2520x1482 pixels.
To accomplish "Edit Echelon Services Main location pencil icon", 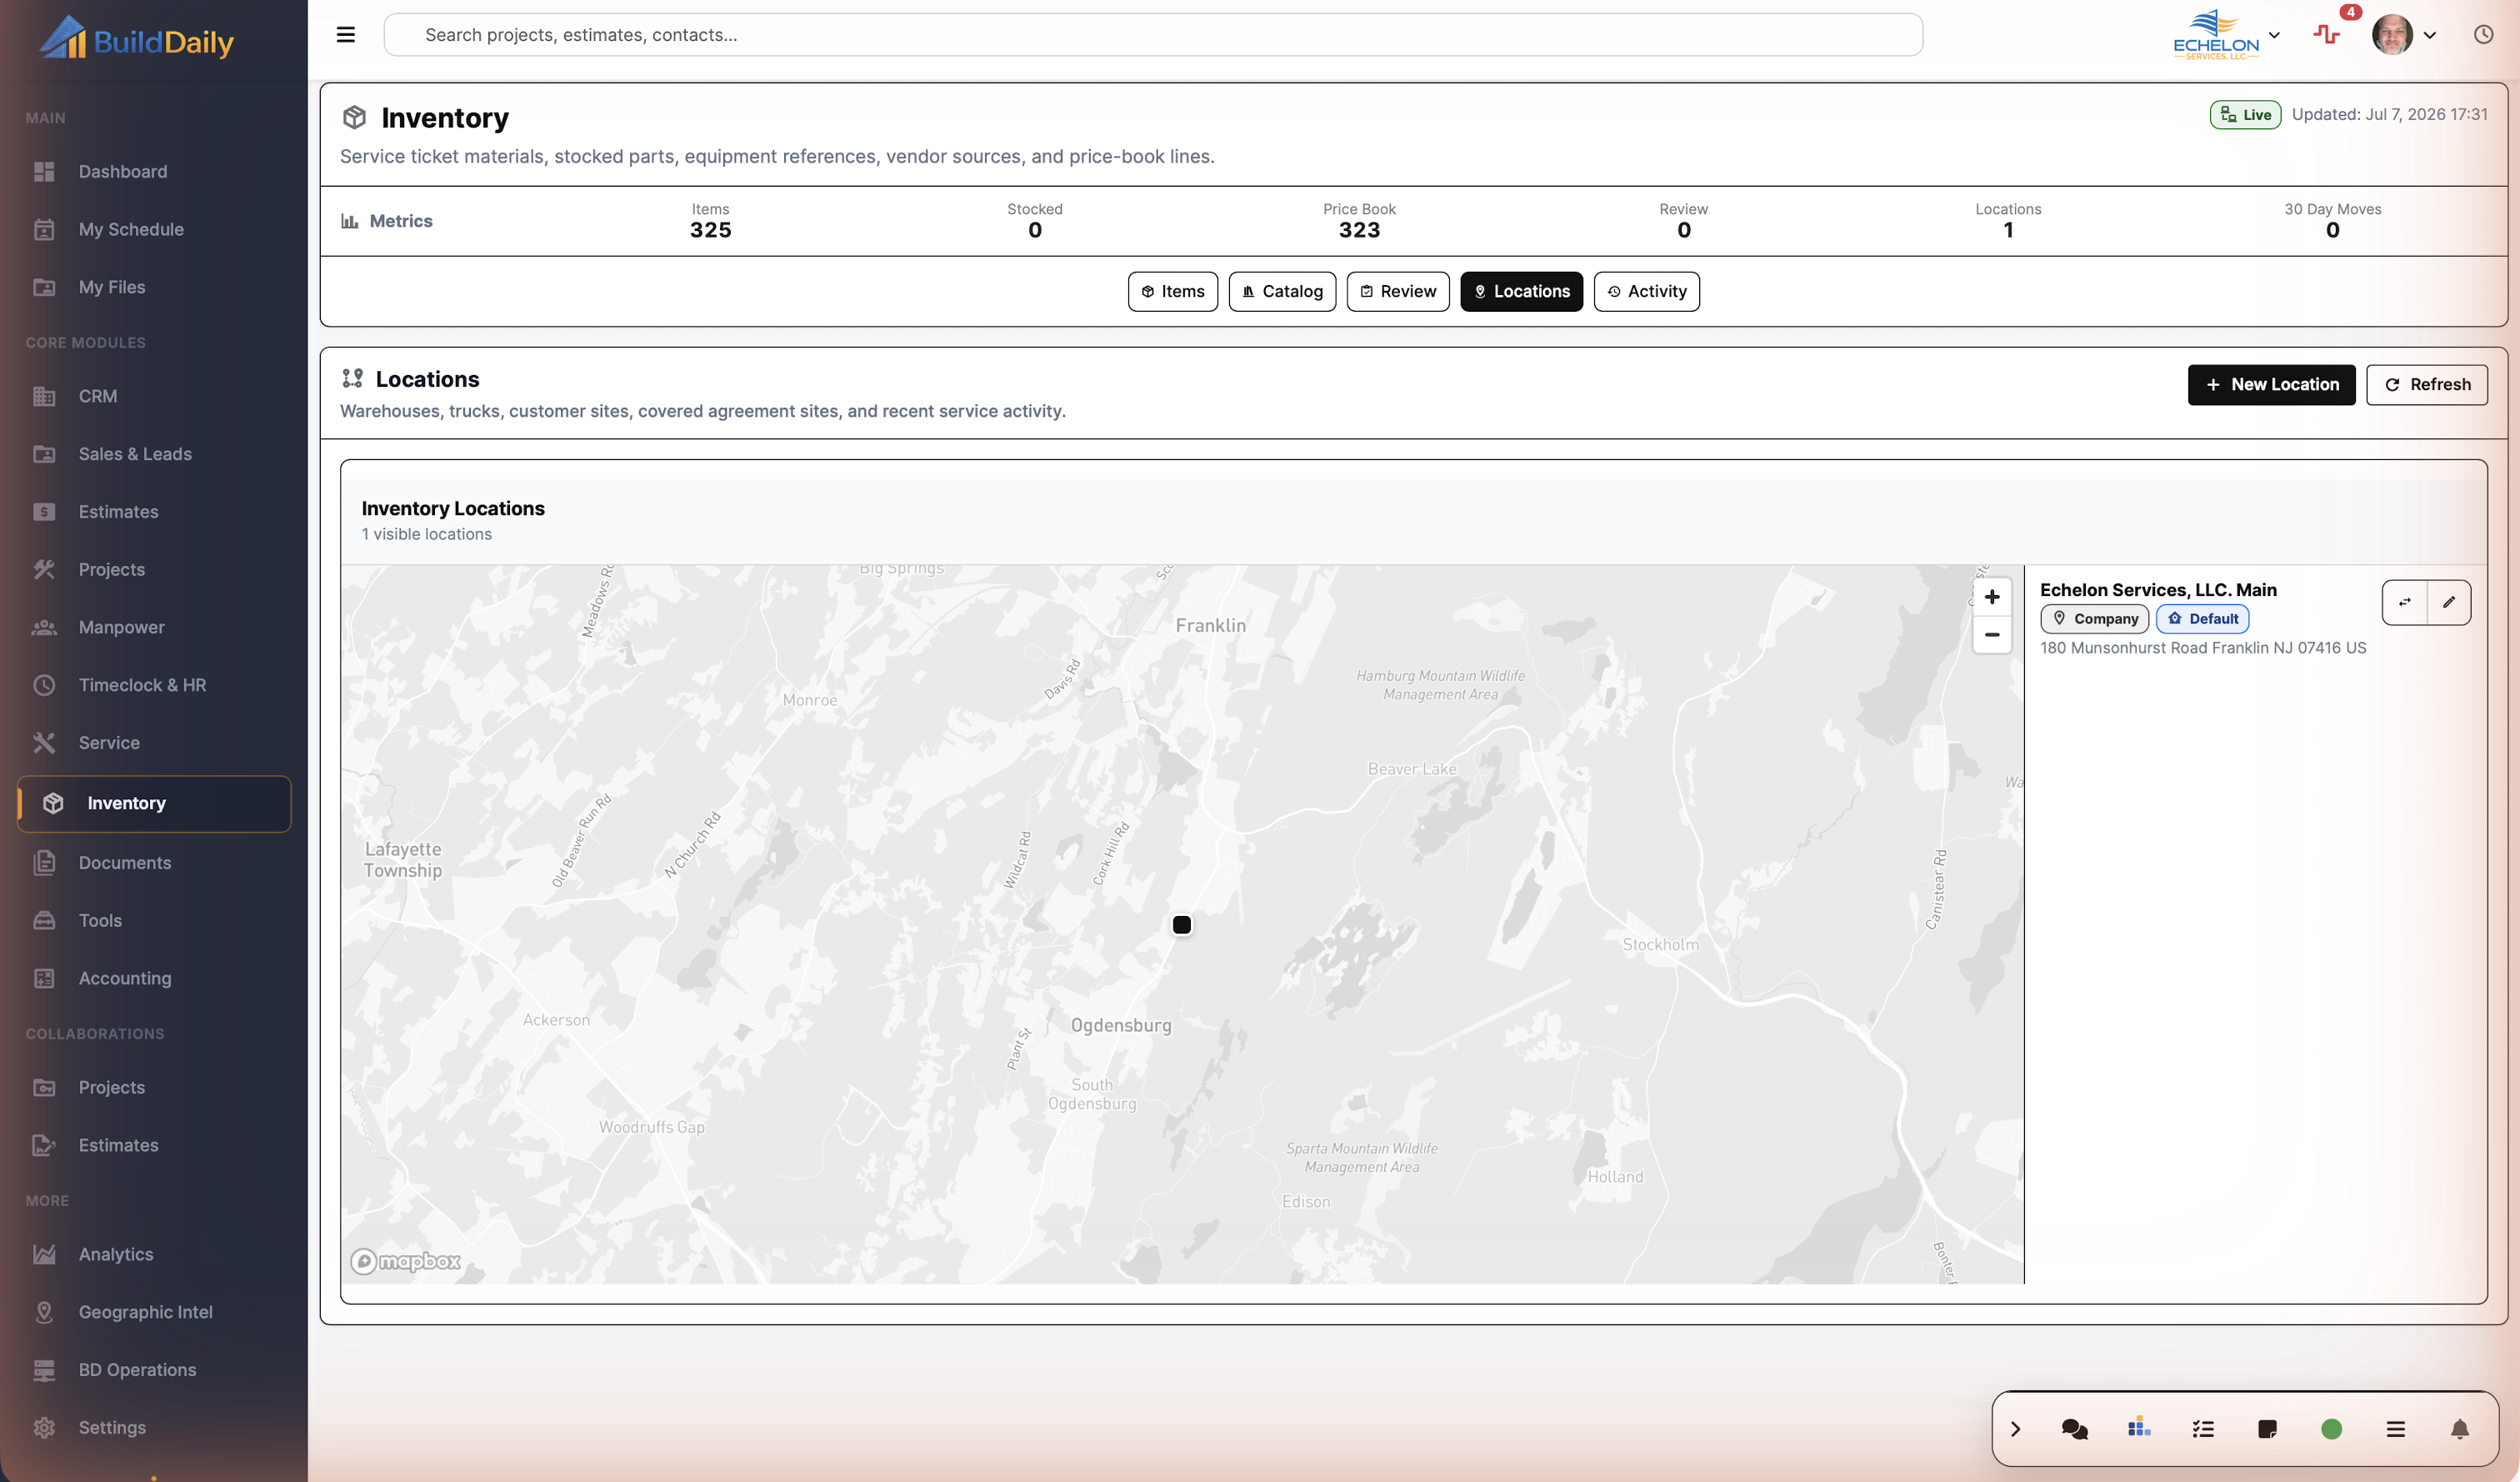I will 2448,602.
